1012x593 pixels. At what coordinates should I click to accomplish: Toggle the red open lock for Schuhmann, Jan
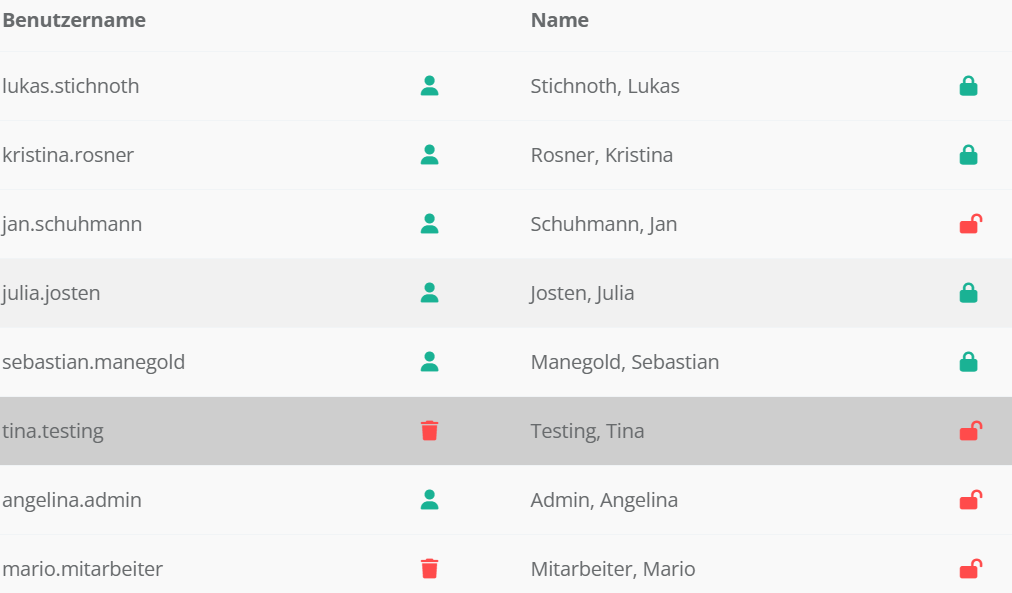(x=969, y=224)
